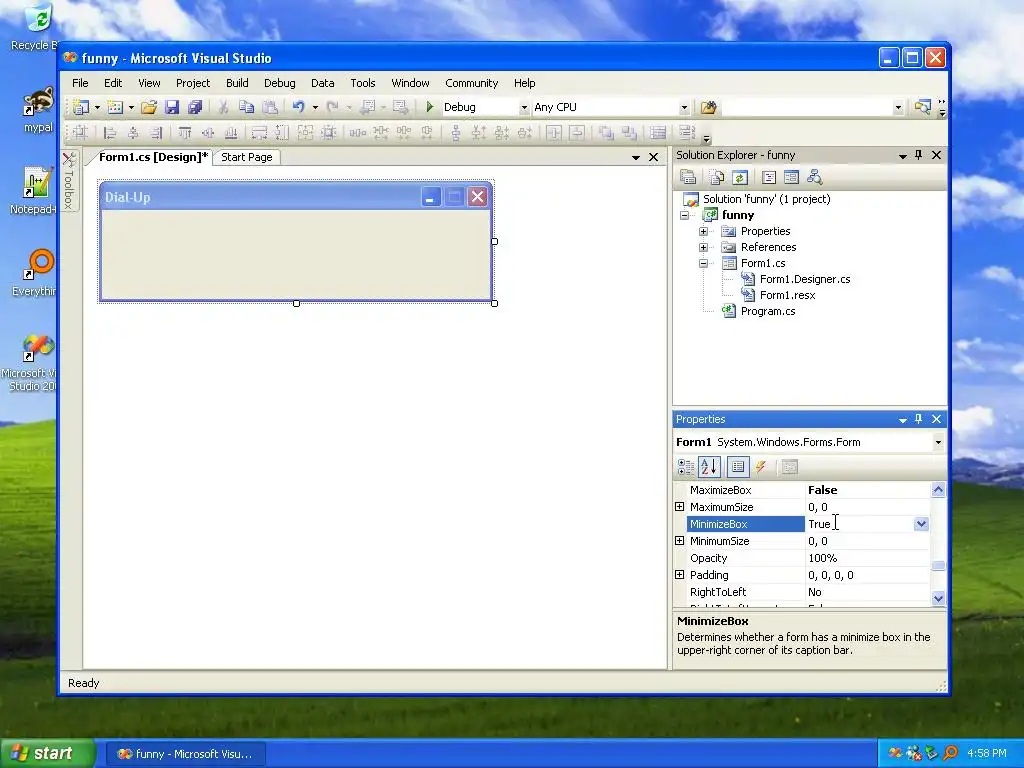Open the MinimizeBox value dropdown arrow

921,524
